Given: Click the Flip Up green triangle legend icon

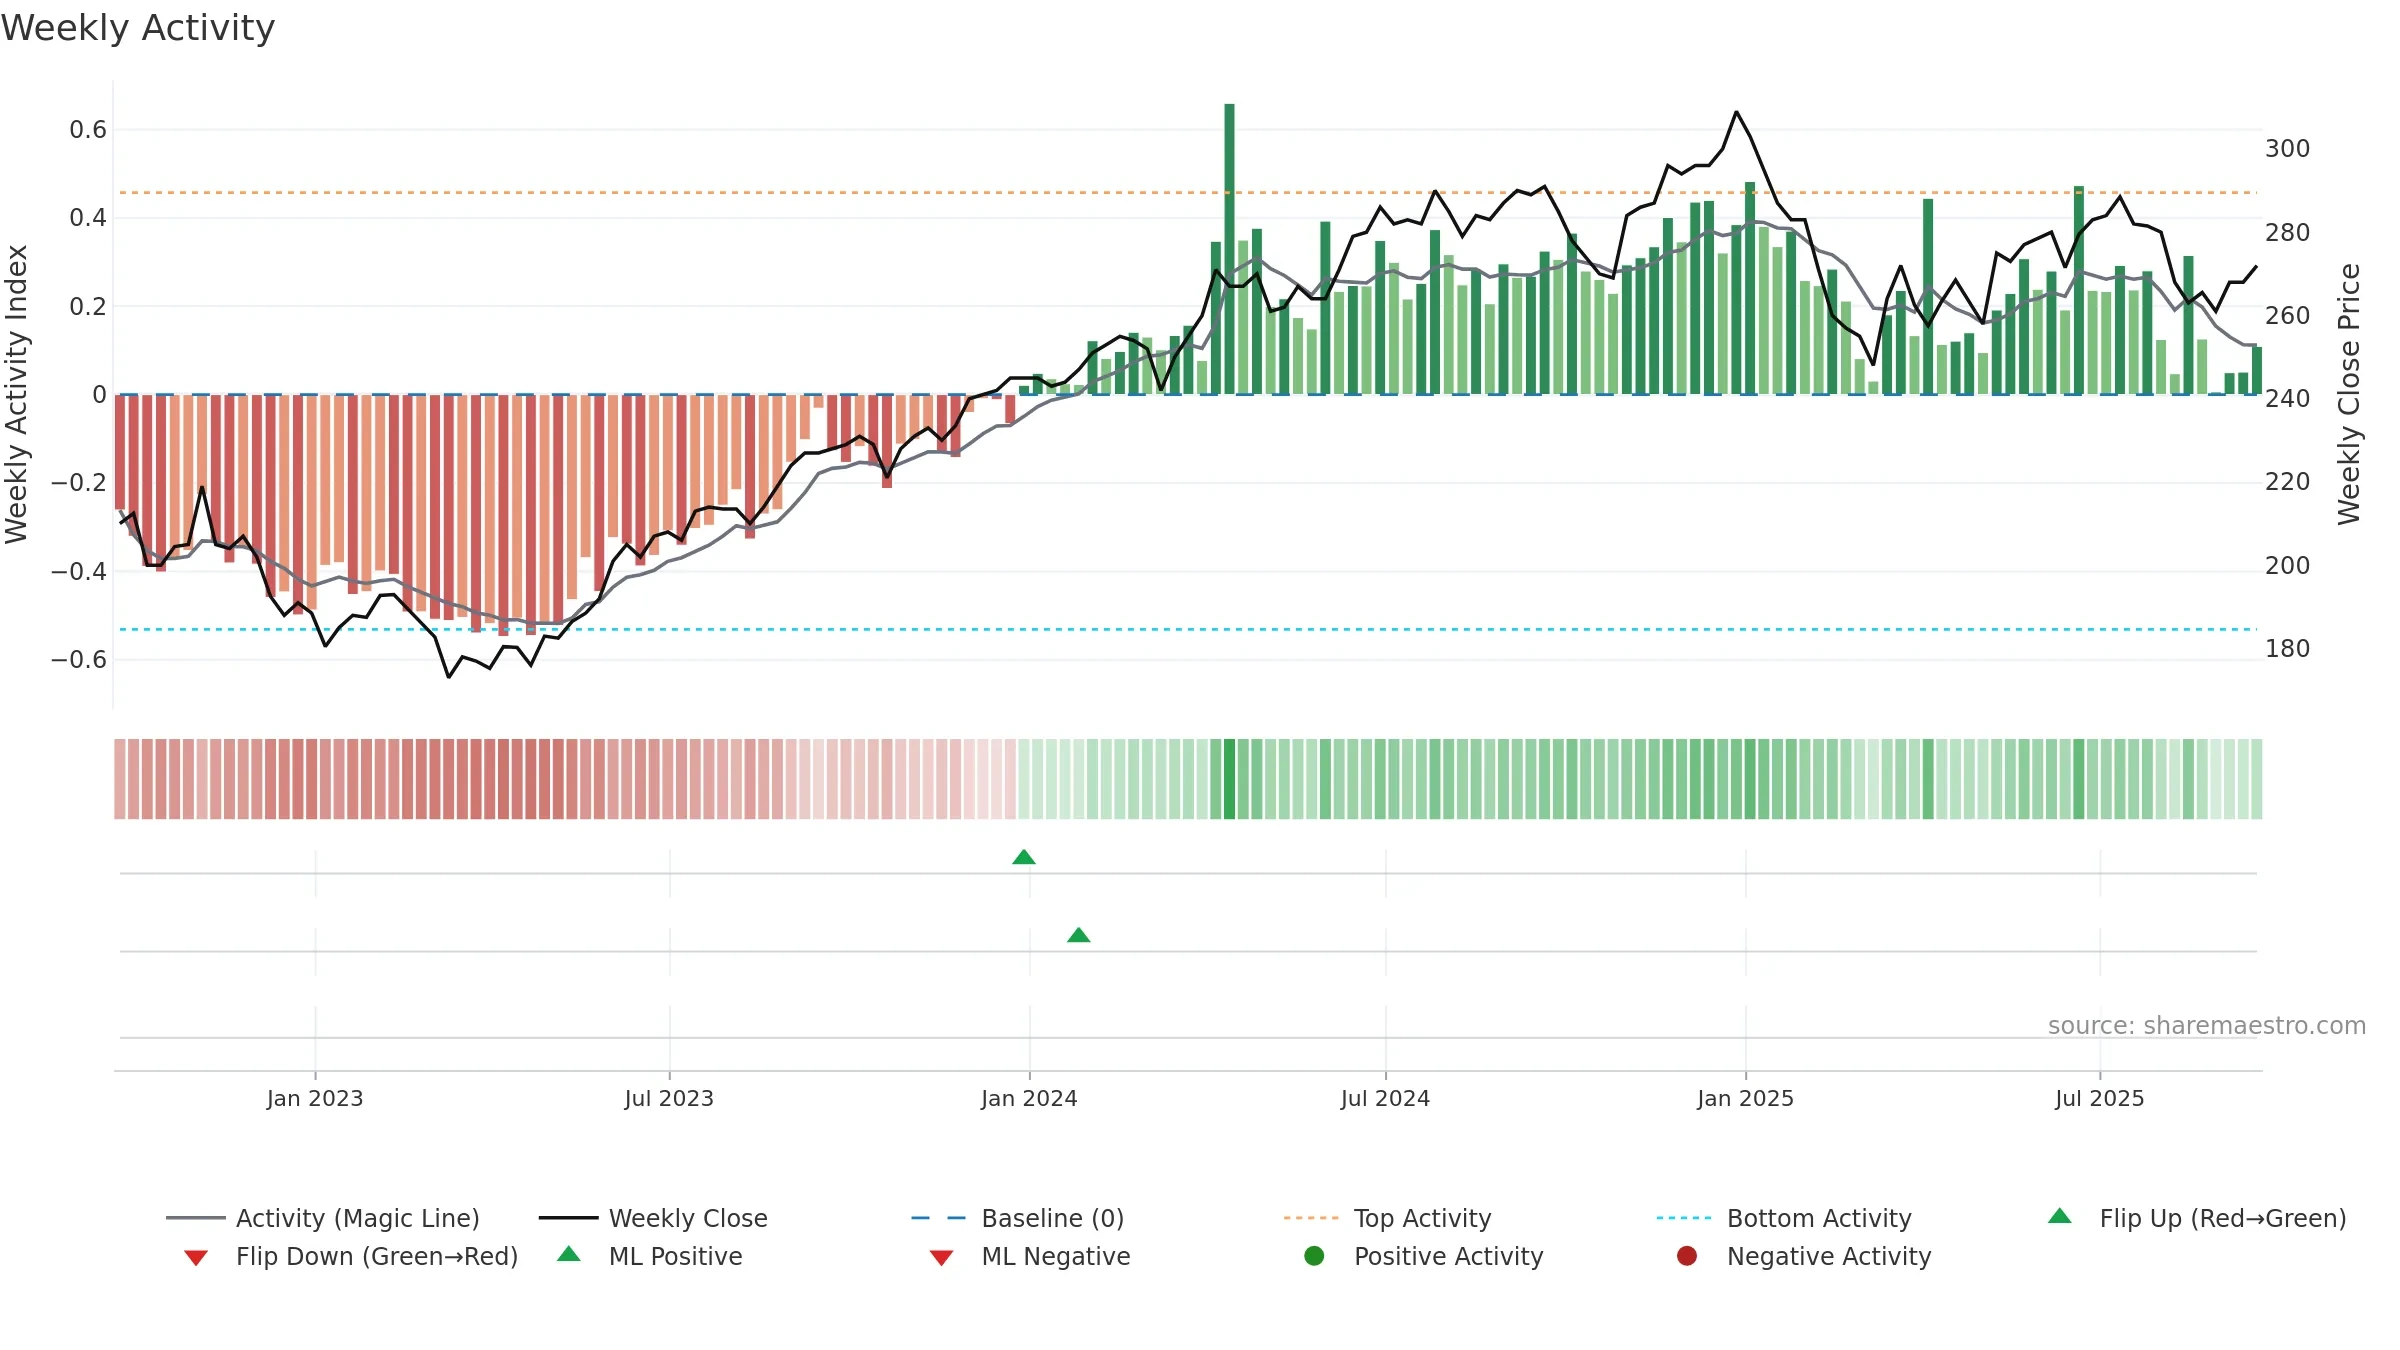Looking at the screenshot, I should [x=2060, y=1216].
